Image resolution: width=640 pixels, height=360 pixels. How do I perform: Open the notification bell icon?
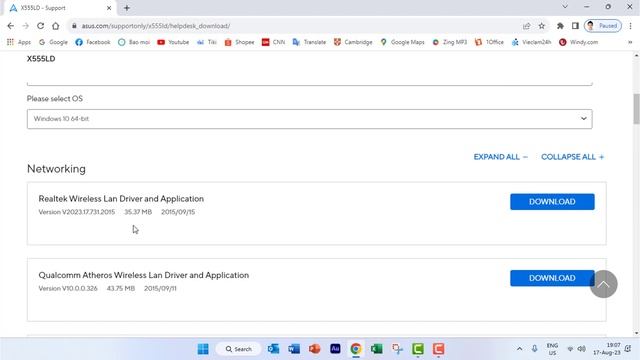(628, 349)
